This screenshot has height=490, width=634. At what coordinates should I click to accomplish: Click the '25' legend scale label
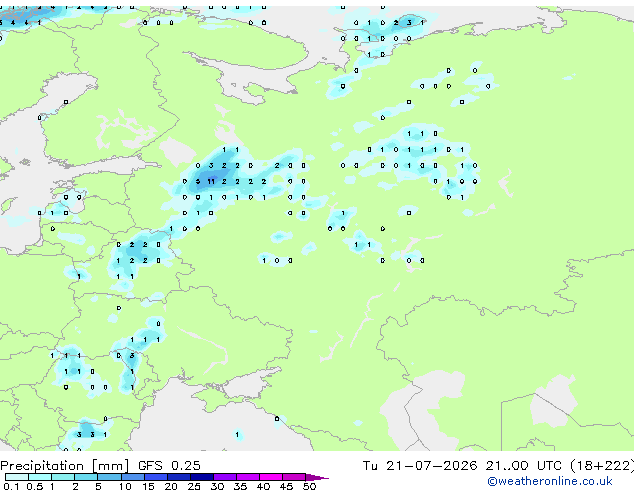coord(194,486)
